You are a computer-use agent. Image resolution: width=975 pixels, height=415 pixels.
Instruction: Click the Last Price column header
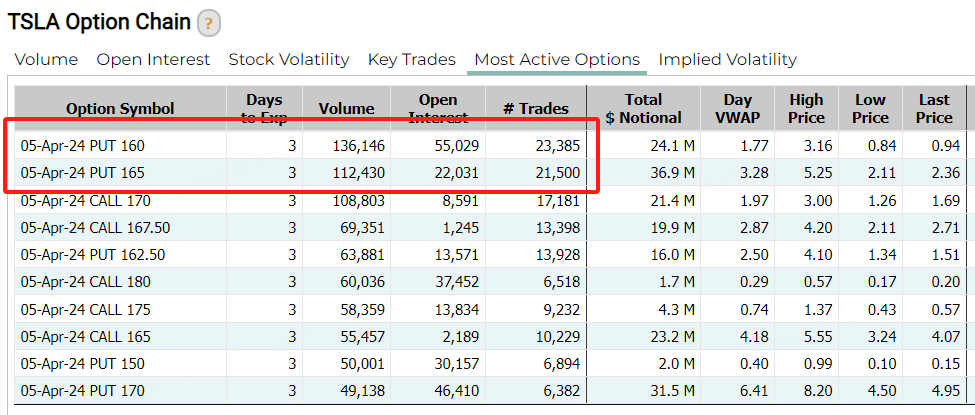click(x=935, y=109)
